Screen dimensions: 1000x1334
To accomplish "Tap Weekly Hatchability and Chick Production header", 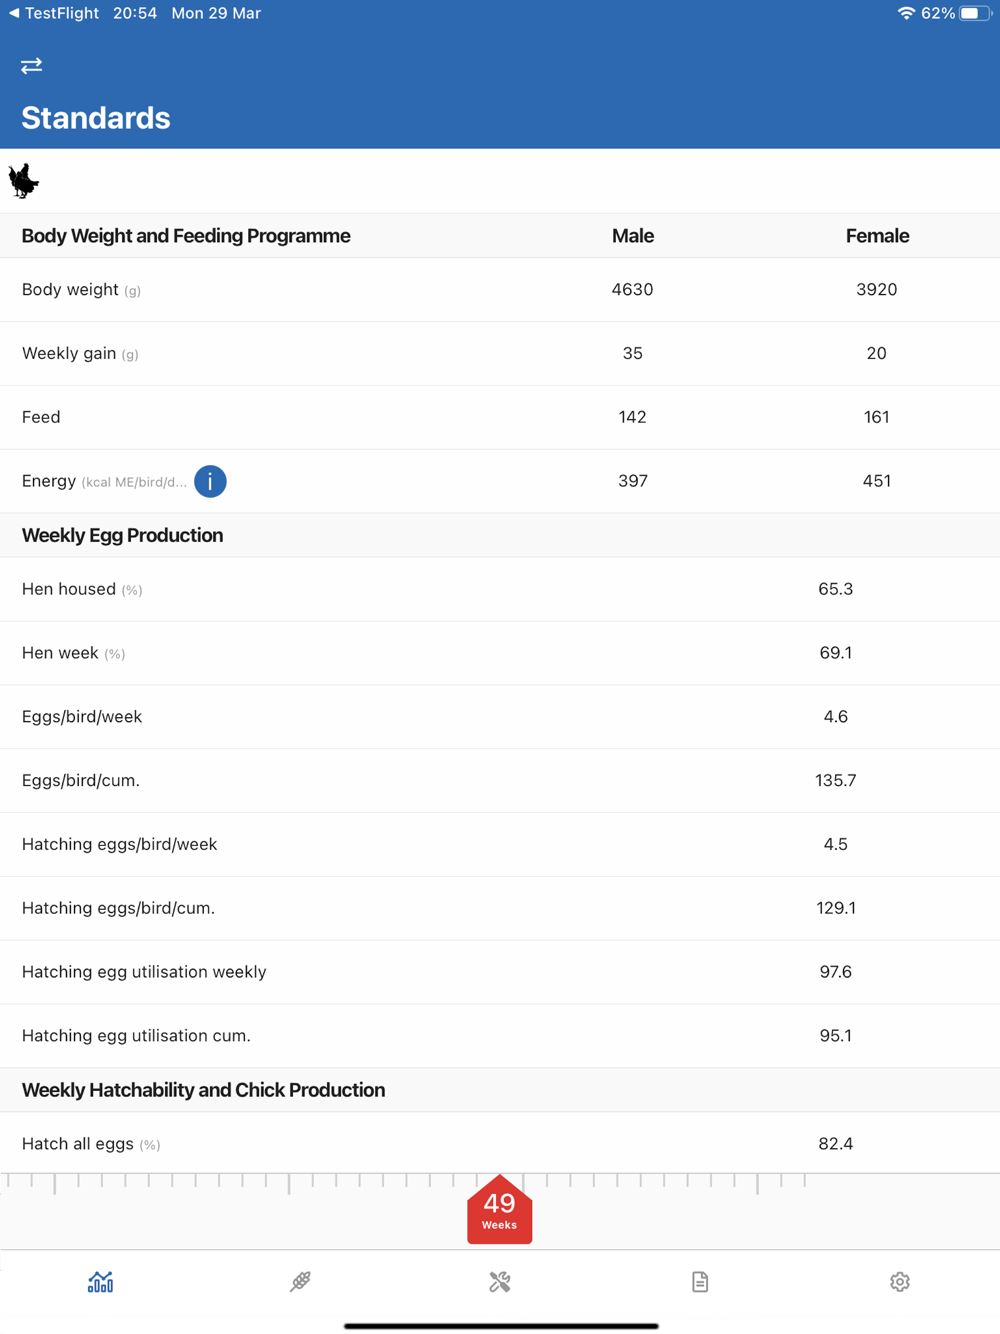I will pyautogui.click(x=203, y=1090).
